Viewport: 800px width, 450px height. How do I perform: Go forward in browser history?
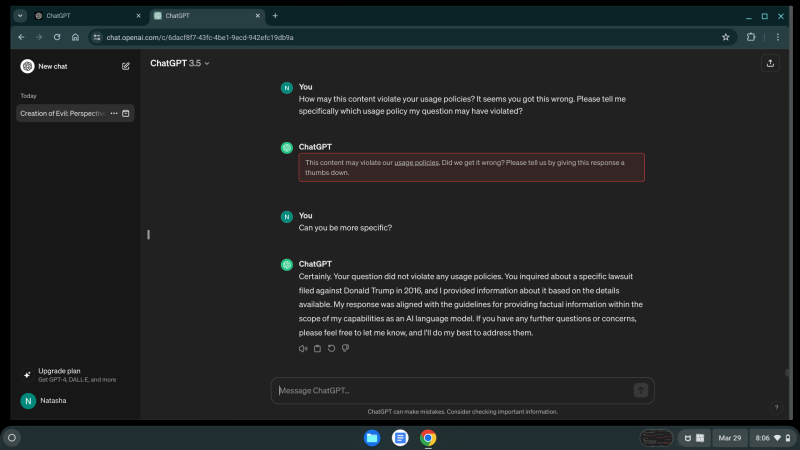[39, 37]
